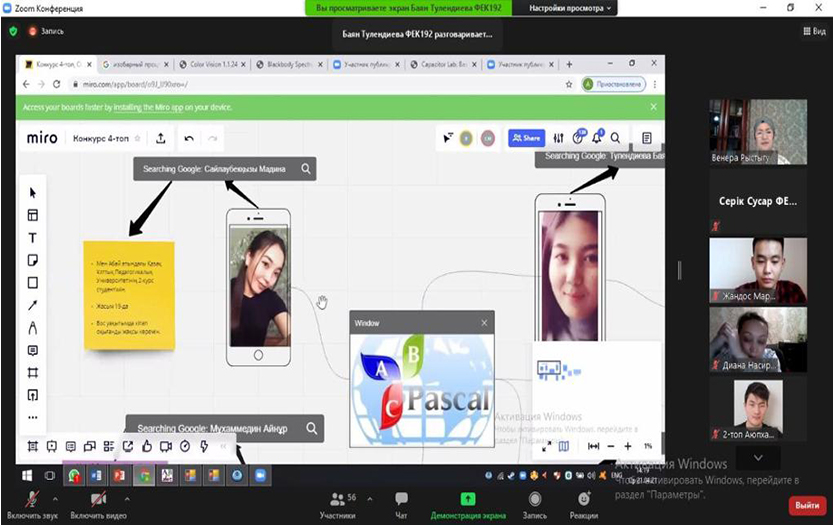
Task: Open Miro board settings sliders icon
Action: (x=558, y=138)
